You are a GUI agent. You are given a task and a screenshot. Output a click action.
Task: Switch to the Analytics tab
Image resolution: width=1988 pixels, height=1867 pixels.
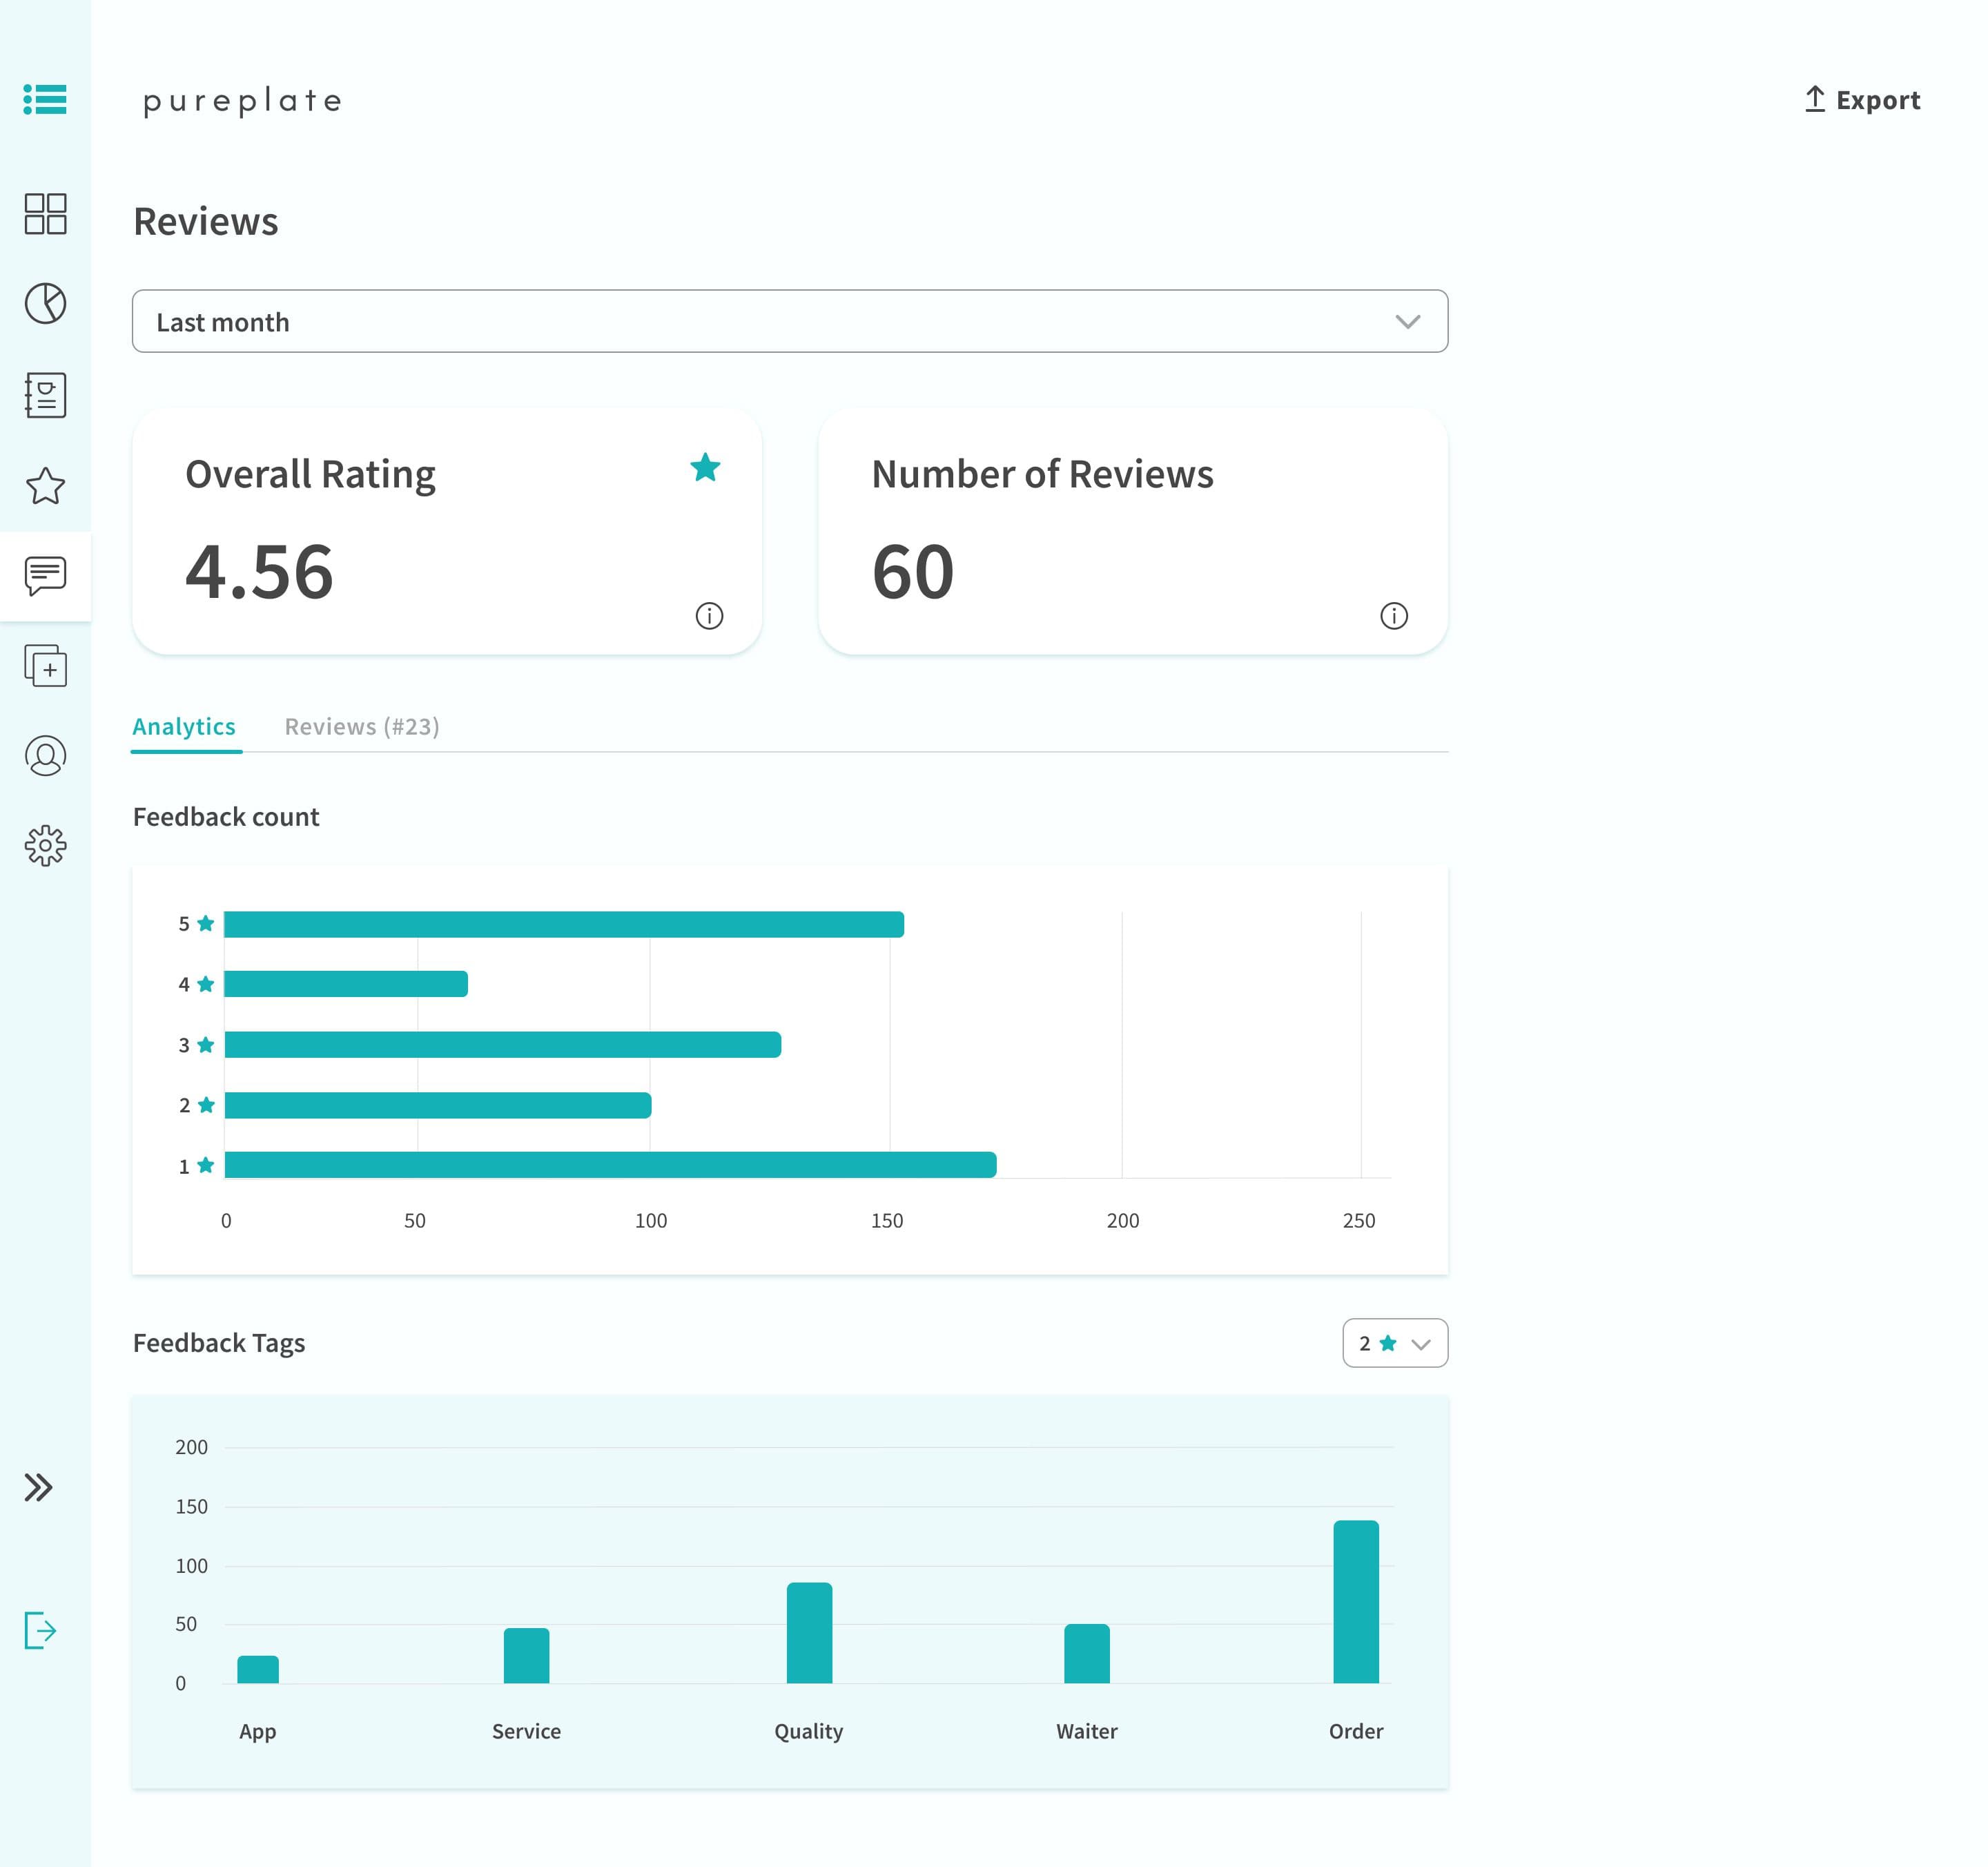coord(184,727)
